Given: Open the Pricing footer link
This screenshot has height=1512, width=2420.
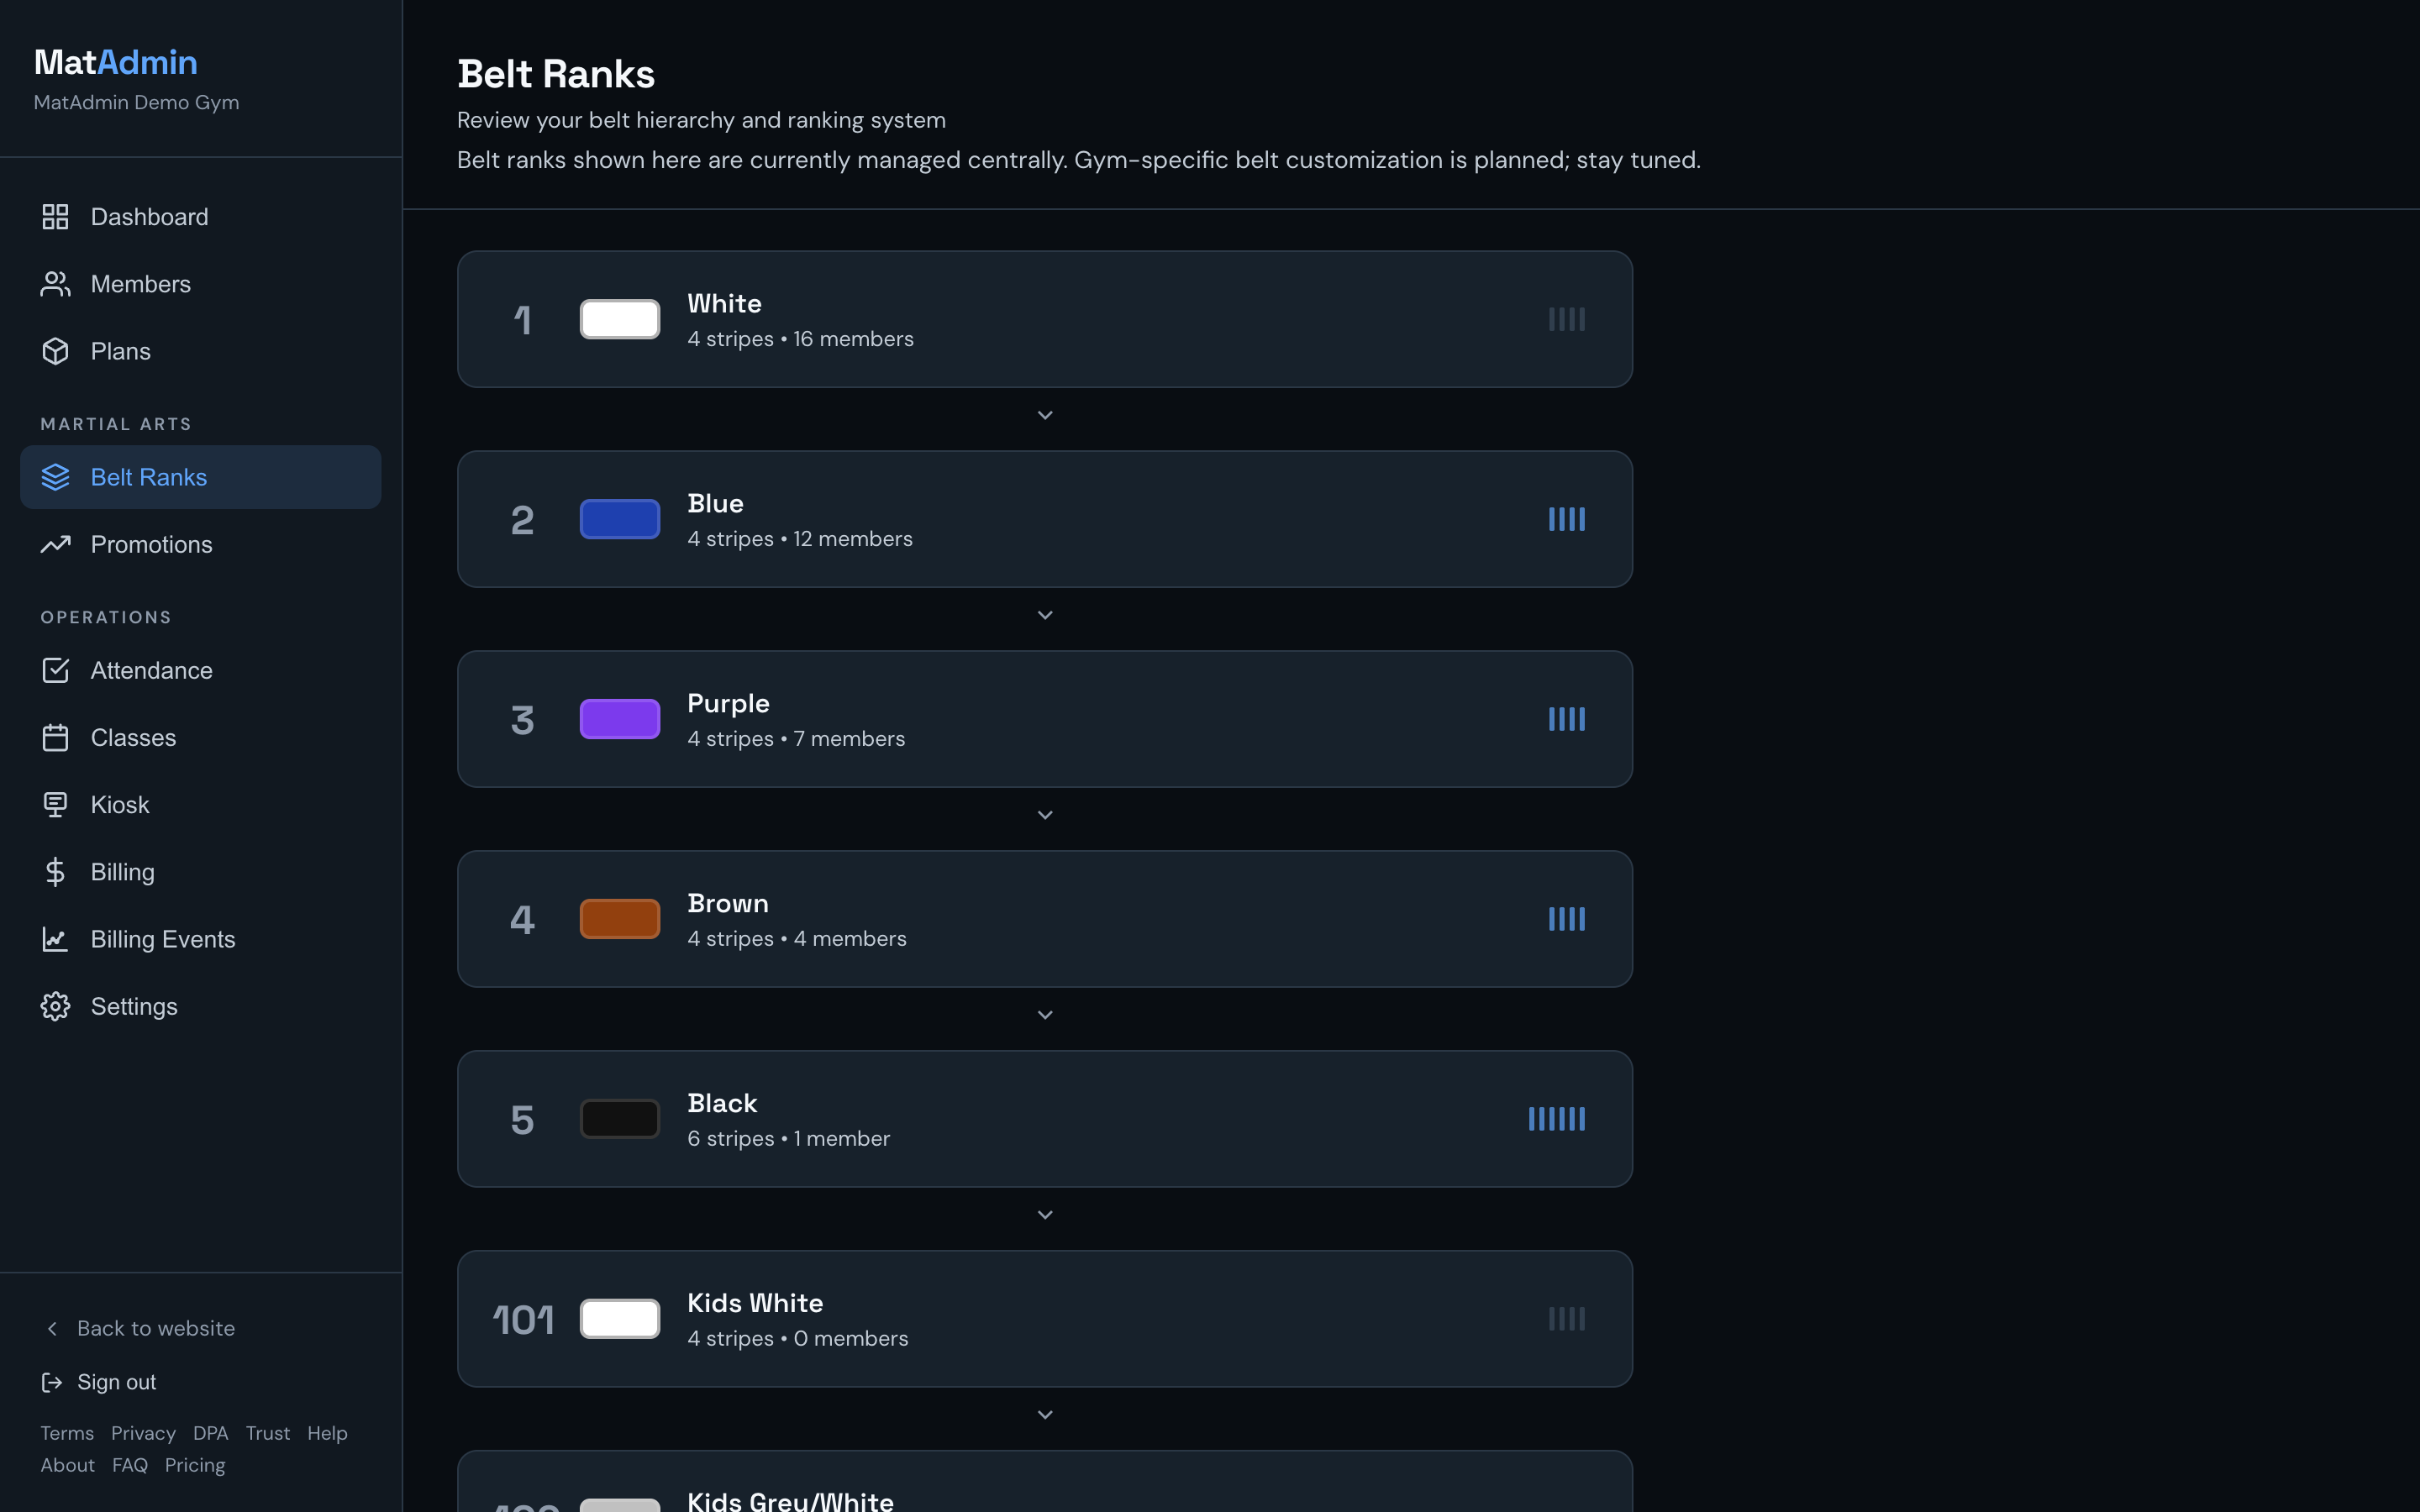Looking at the screenshot, I should click(195, 1465).
